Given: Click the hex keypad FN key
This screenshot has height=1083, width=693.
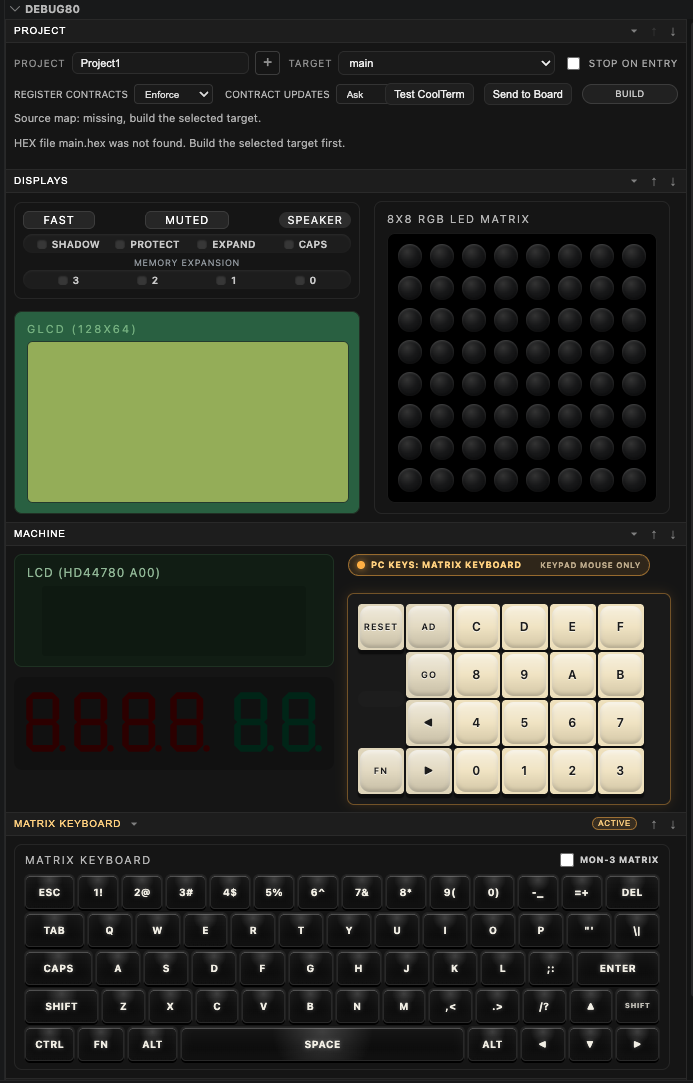Looking at the screenshot, I should point(381,771).
